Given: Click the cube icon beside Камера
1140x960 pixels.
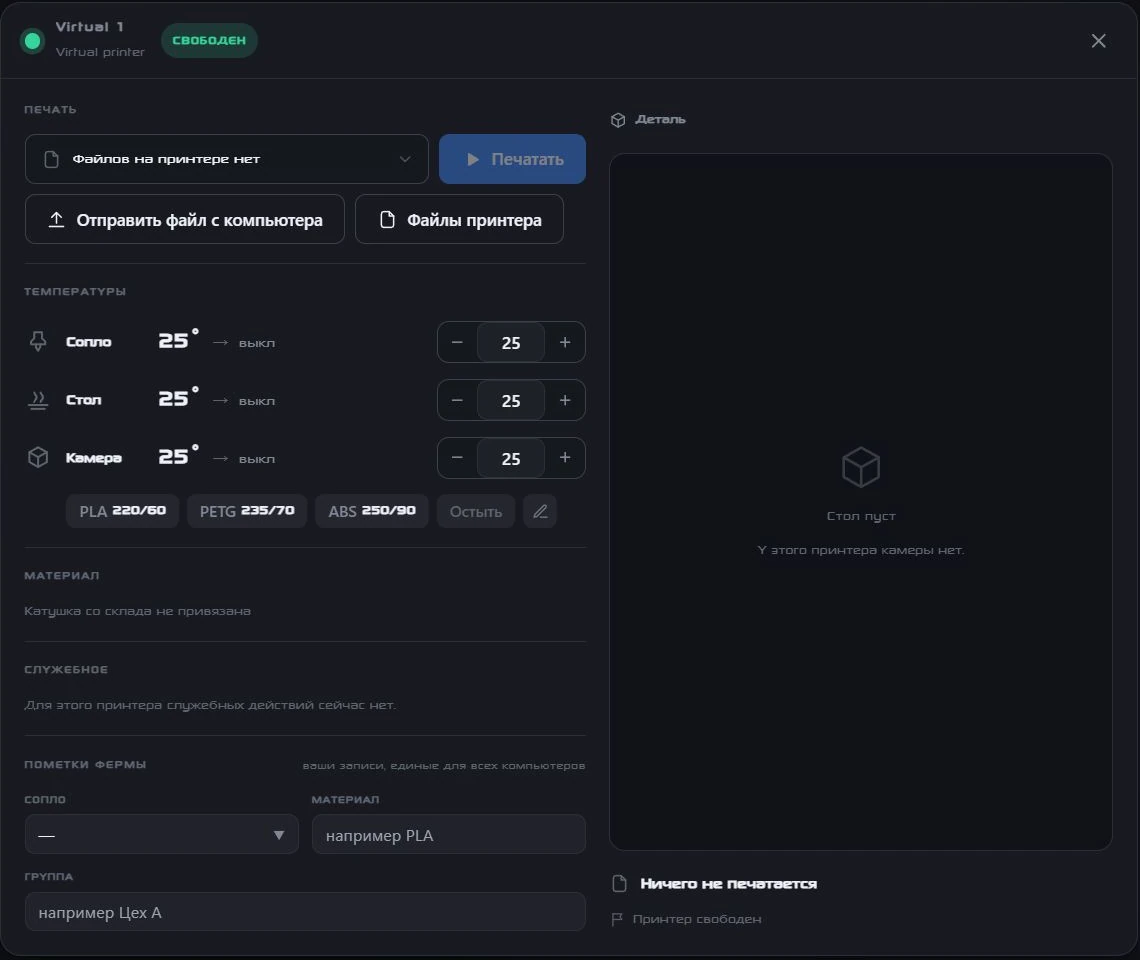Looking at the screenshot, I should pos(38,457).
